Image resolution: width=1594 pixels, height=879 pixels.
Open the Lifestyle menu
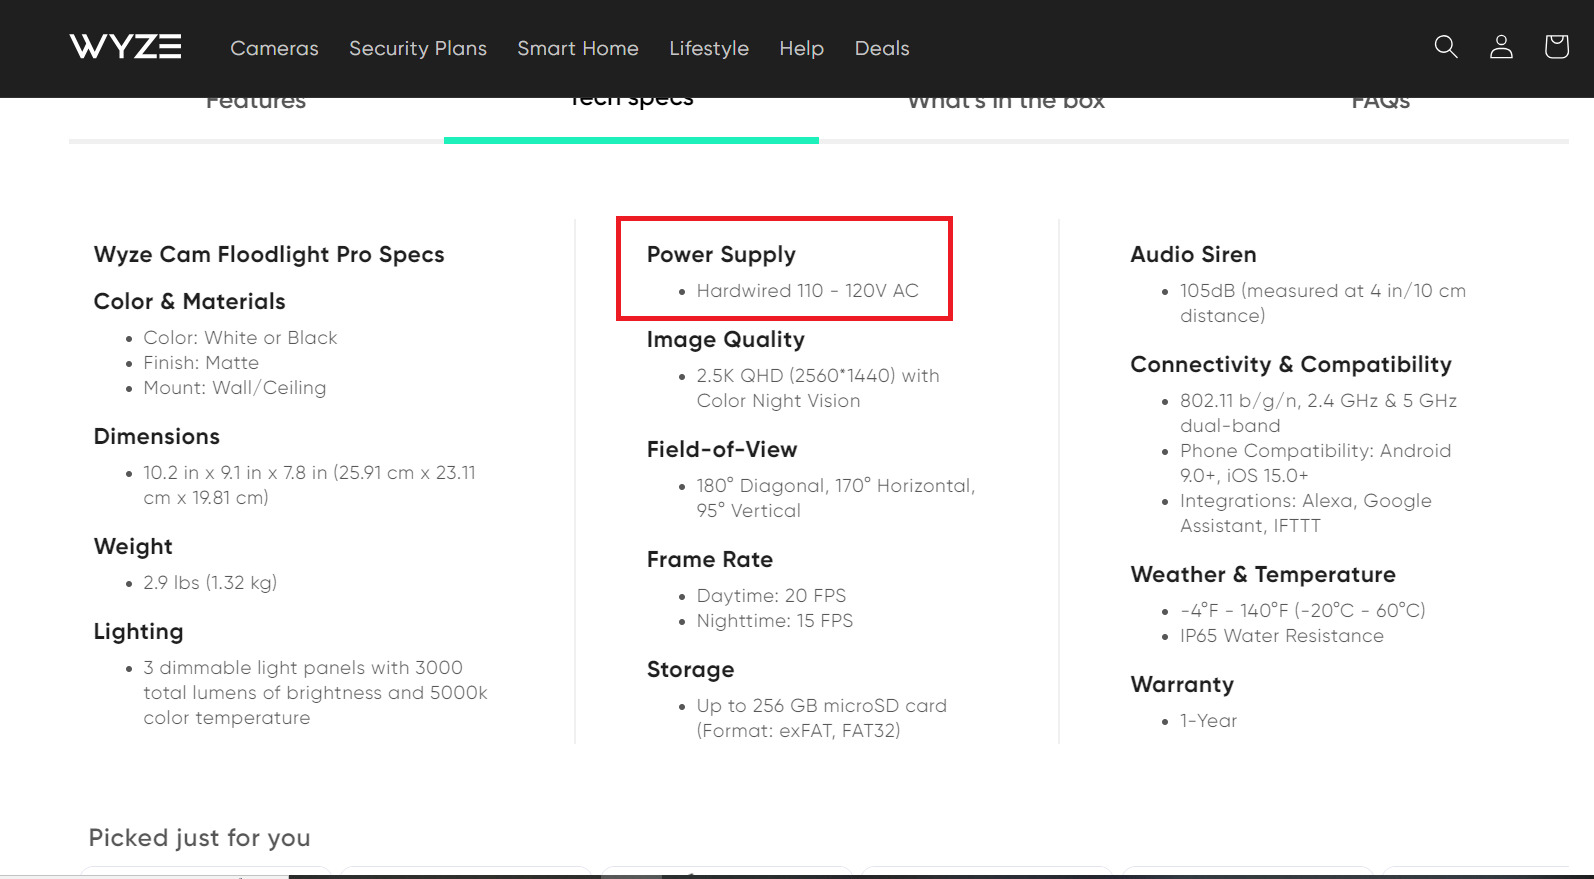(x=709, y=48)
